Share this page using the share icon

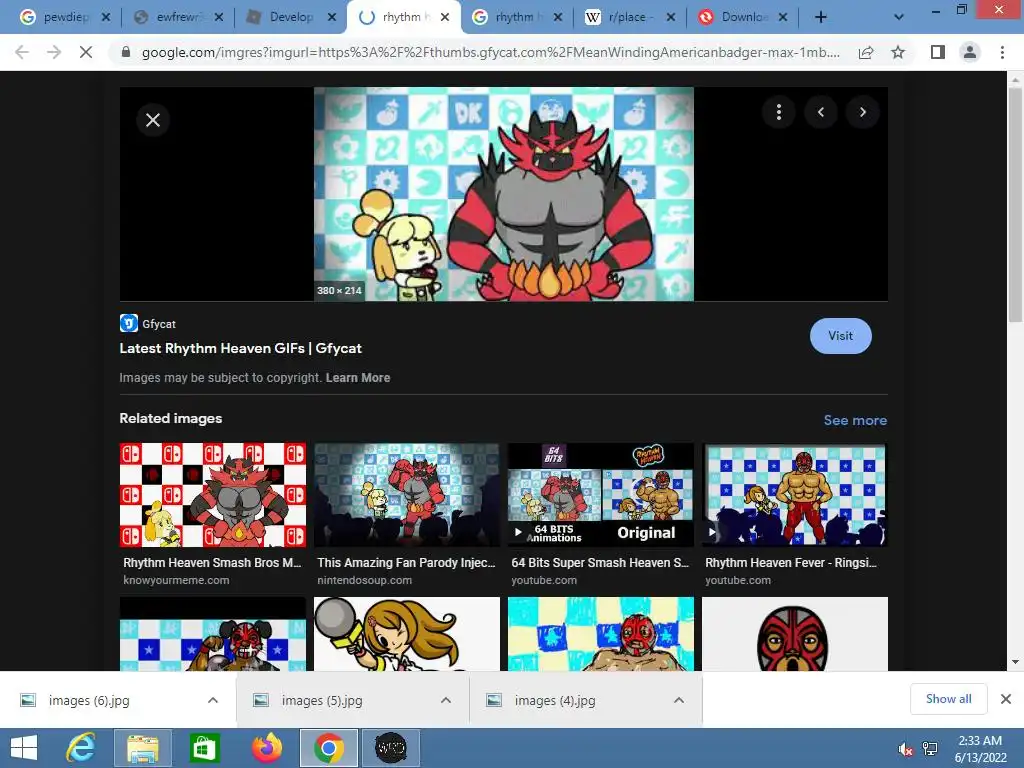(x=866, y=52)
